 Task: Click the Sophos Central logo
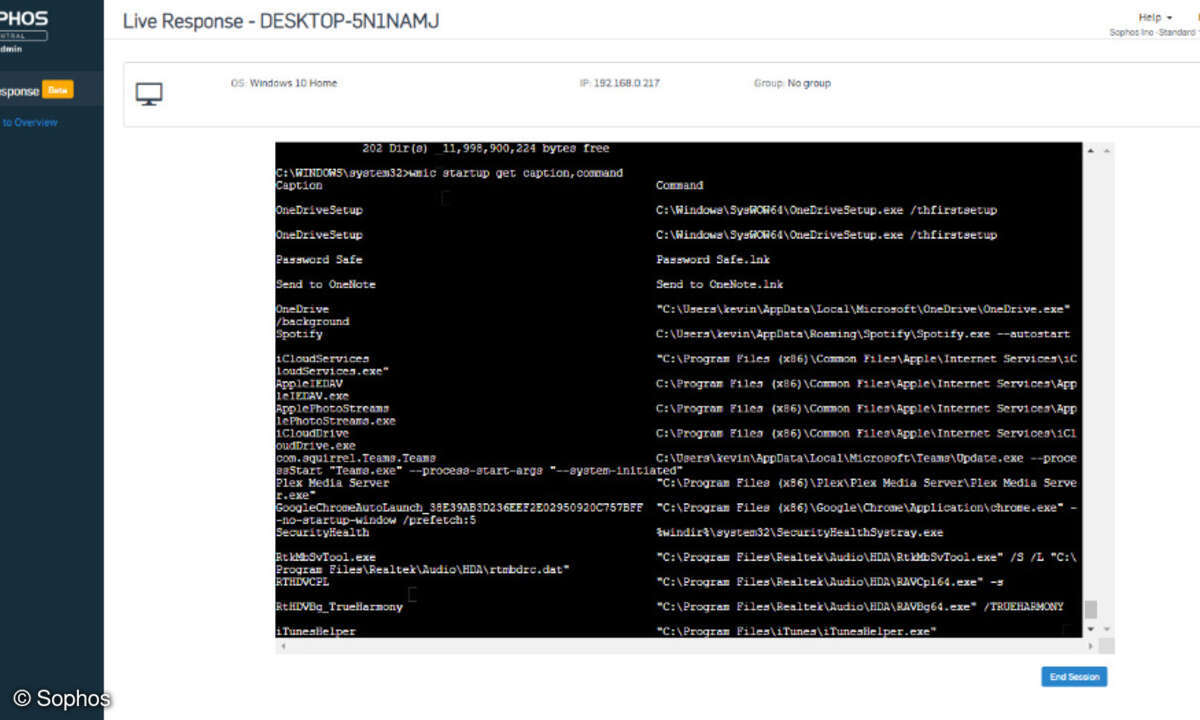24,27
